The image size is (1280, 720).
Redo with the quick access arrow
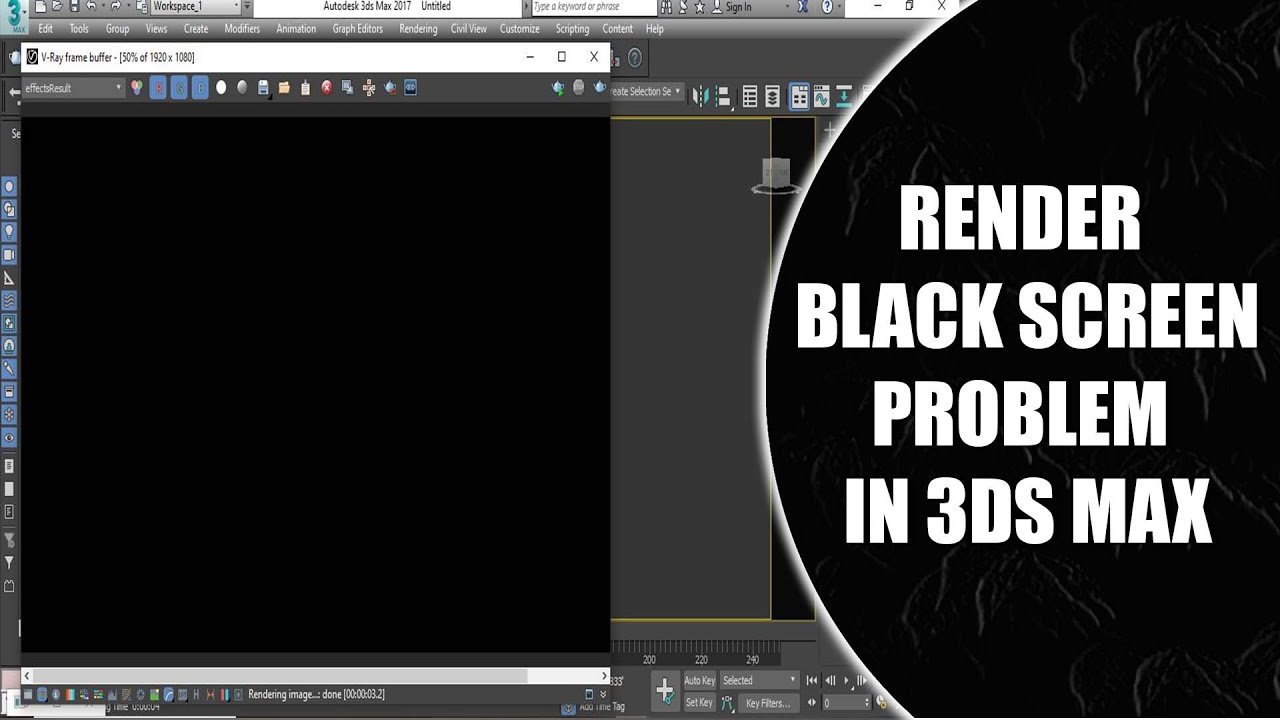[116, 6]
